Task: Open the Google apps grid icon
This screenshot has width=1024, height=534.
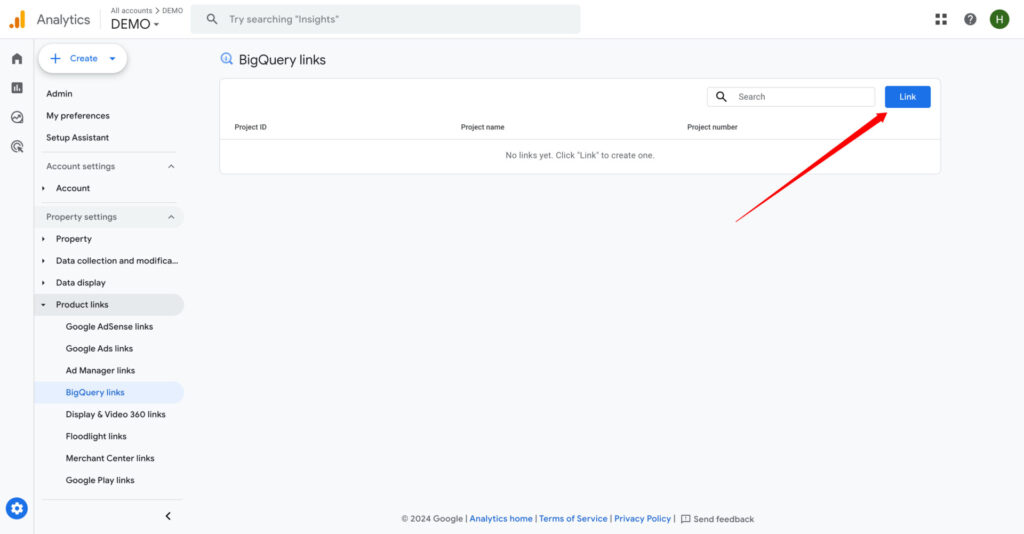Action: [x=941, y=19]
